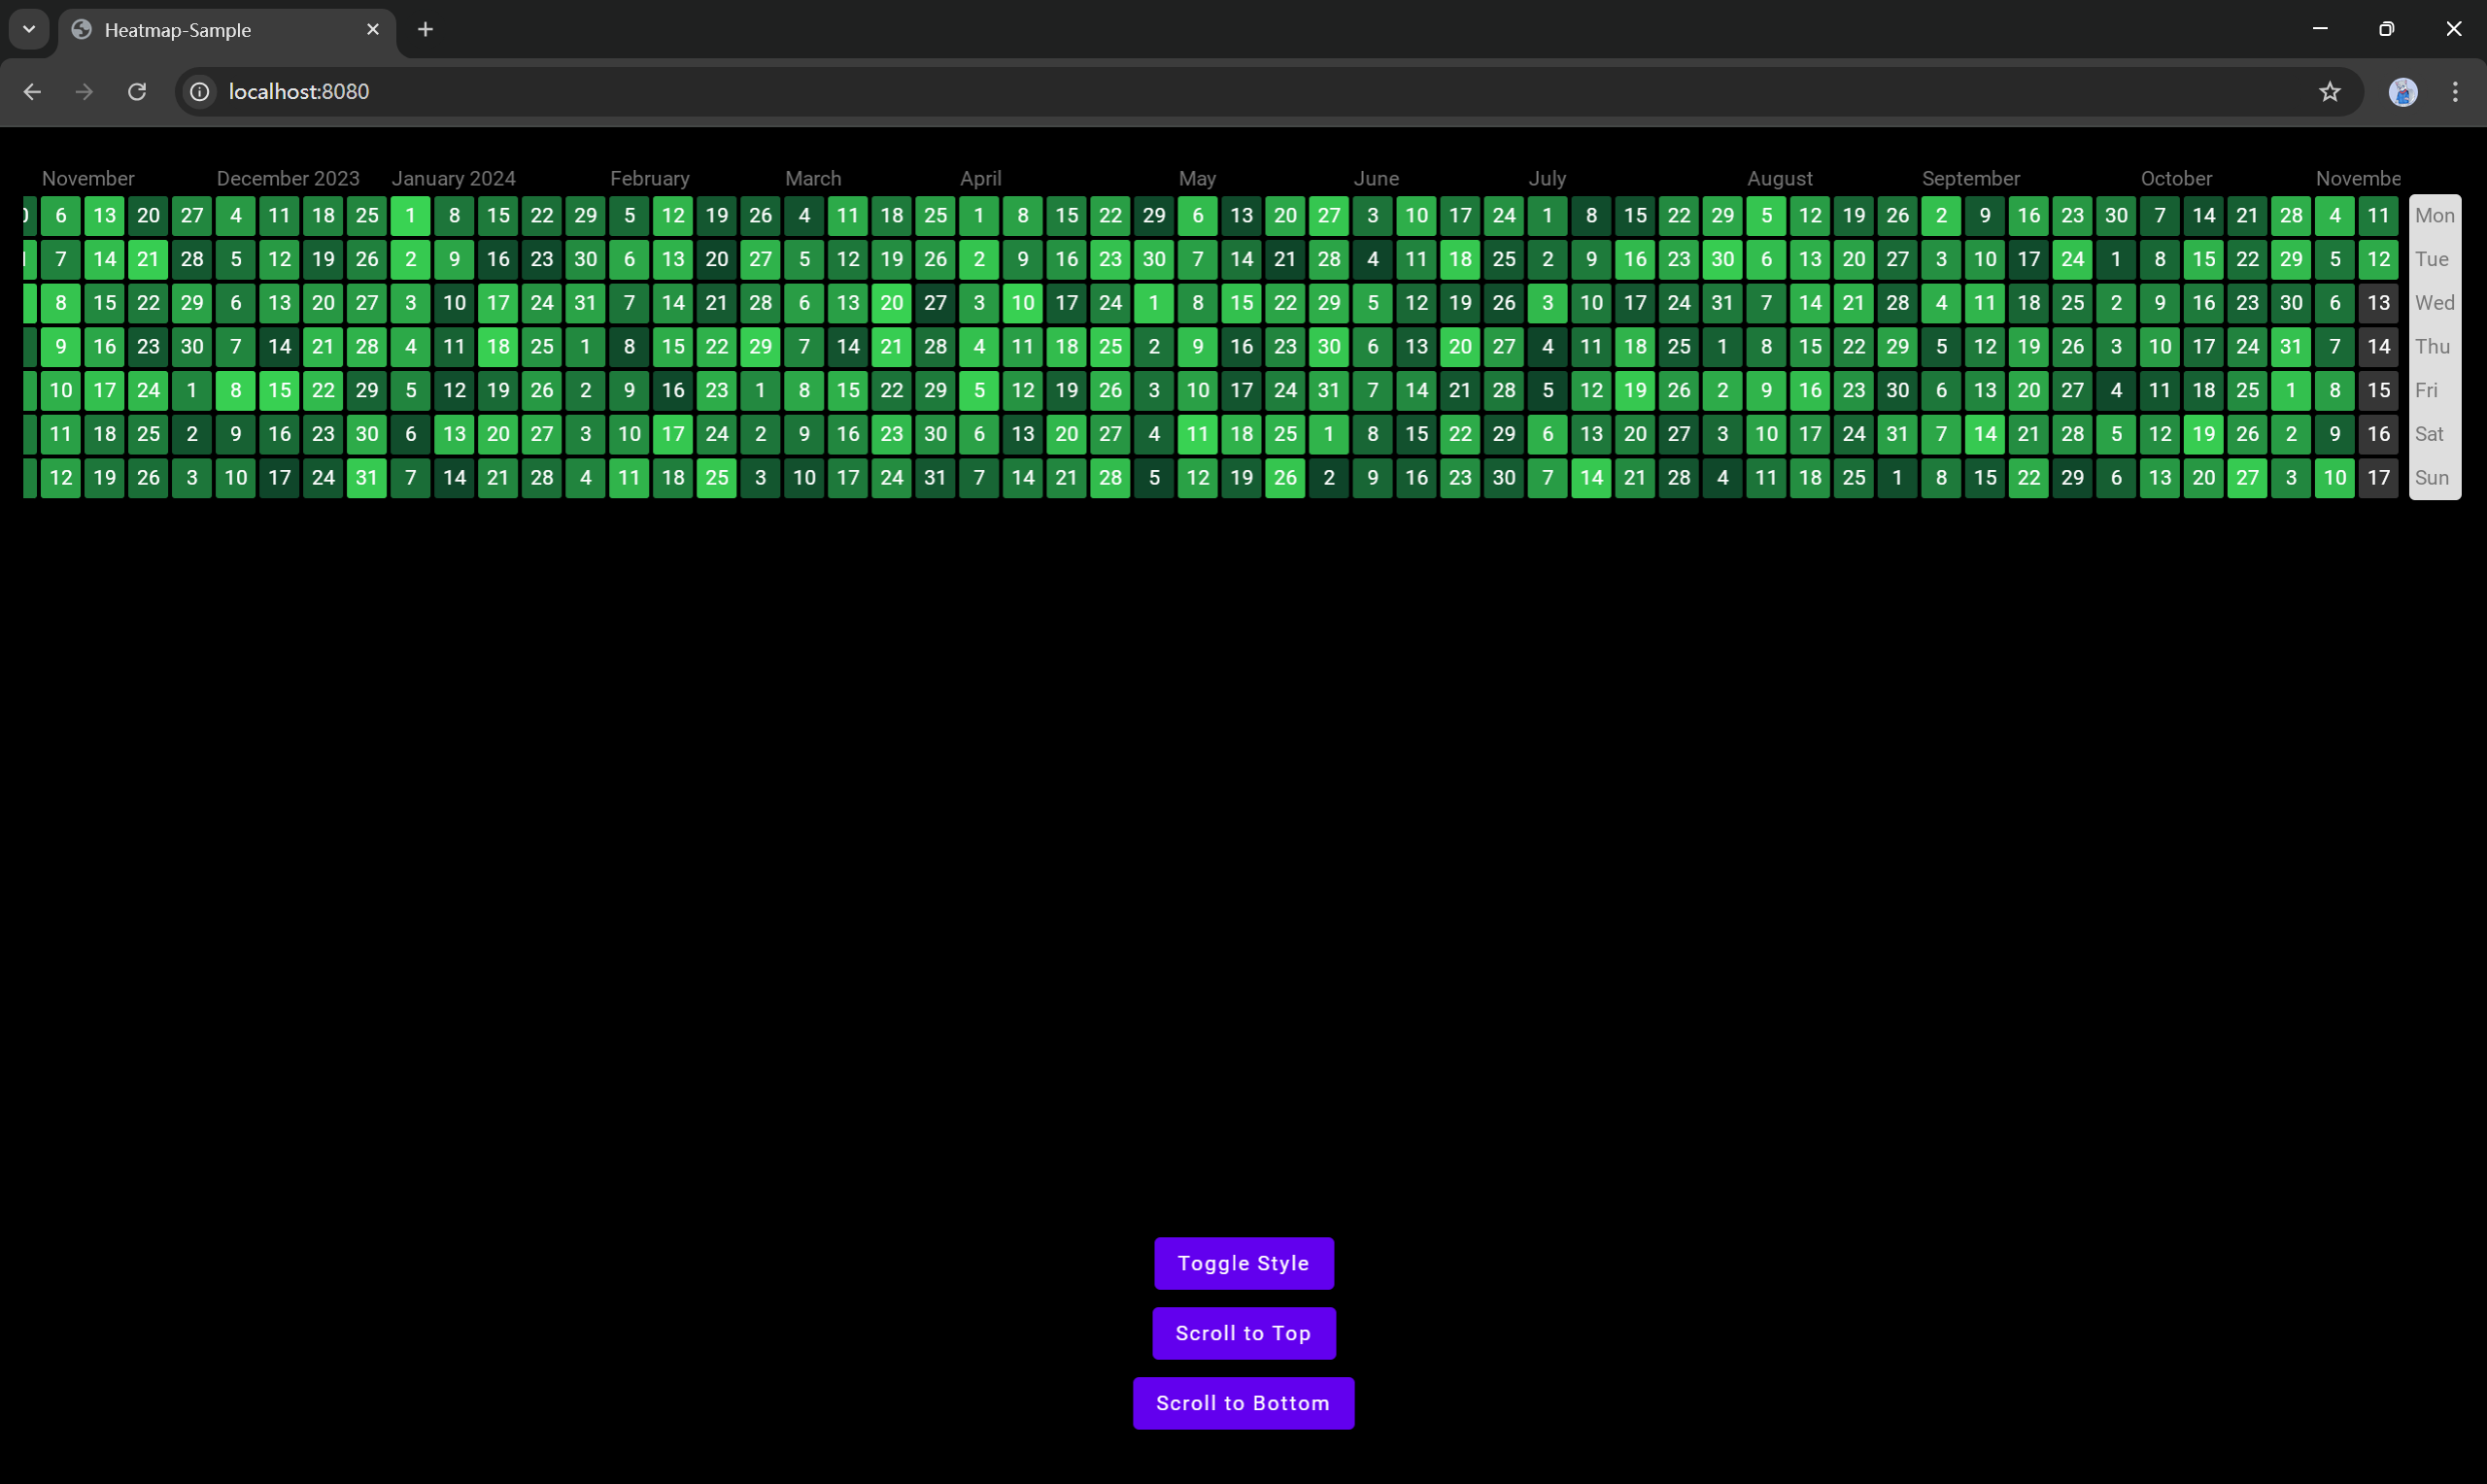The height and width of the screenshot is (1484, 2487).
Task: Open new tab with plus icon
Action: (x=425, y=30)
